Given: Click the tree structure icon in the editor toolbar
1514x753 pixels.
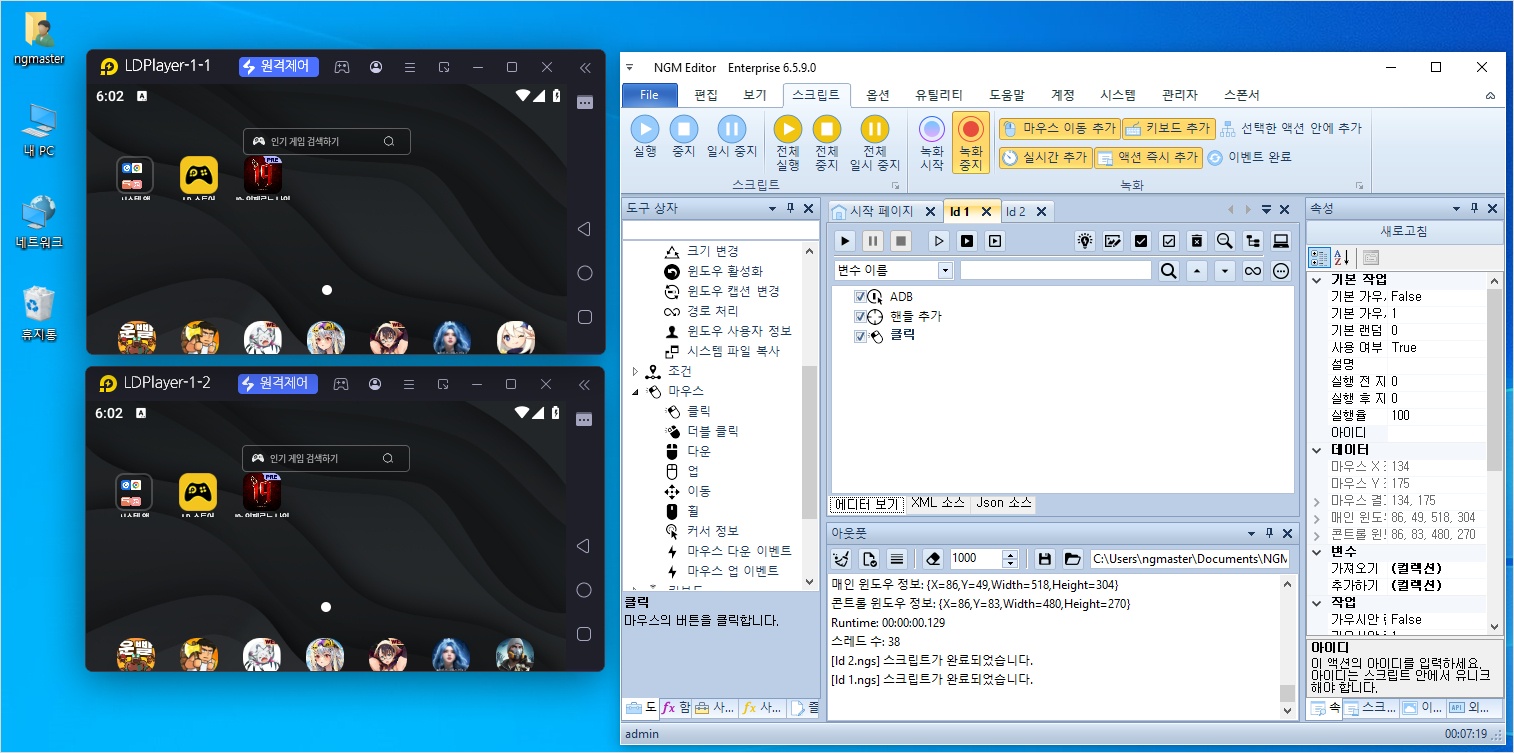Looking at the screenshot, I should 1252,241.
